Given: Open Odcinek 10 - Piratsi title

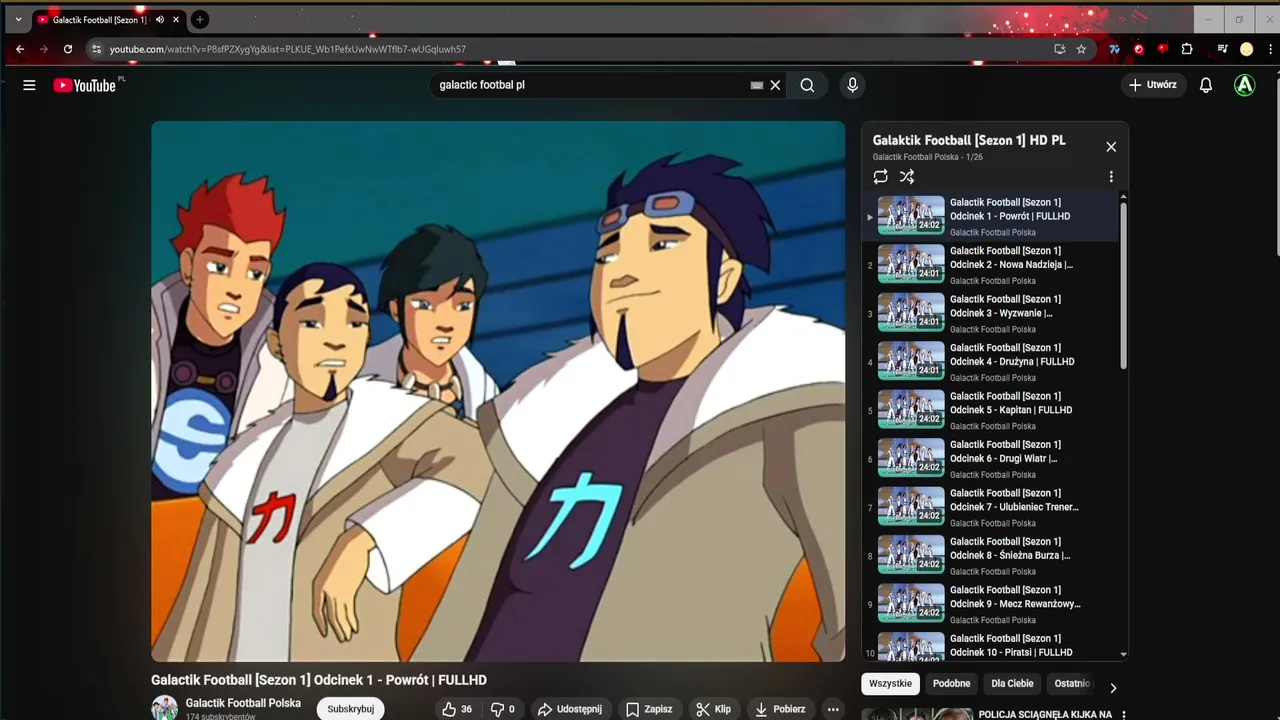Looking at the screenshot, I should [1011, 645].
